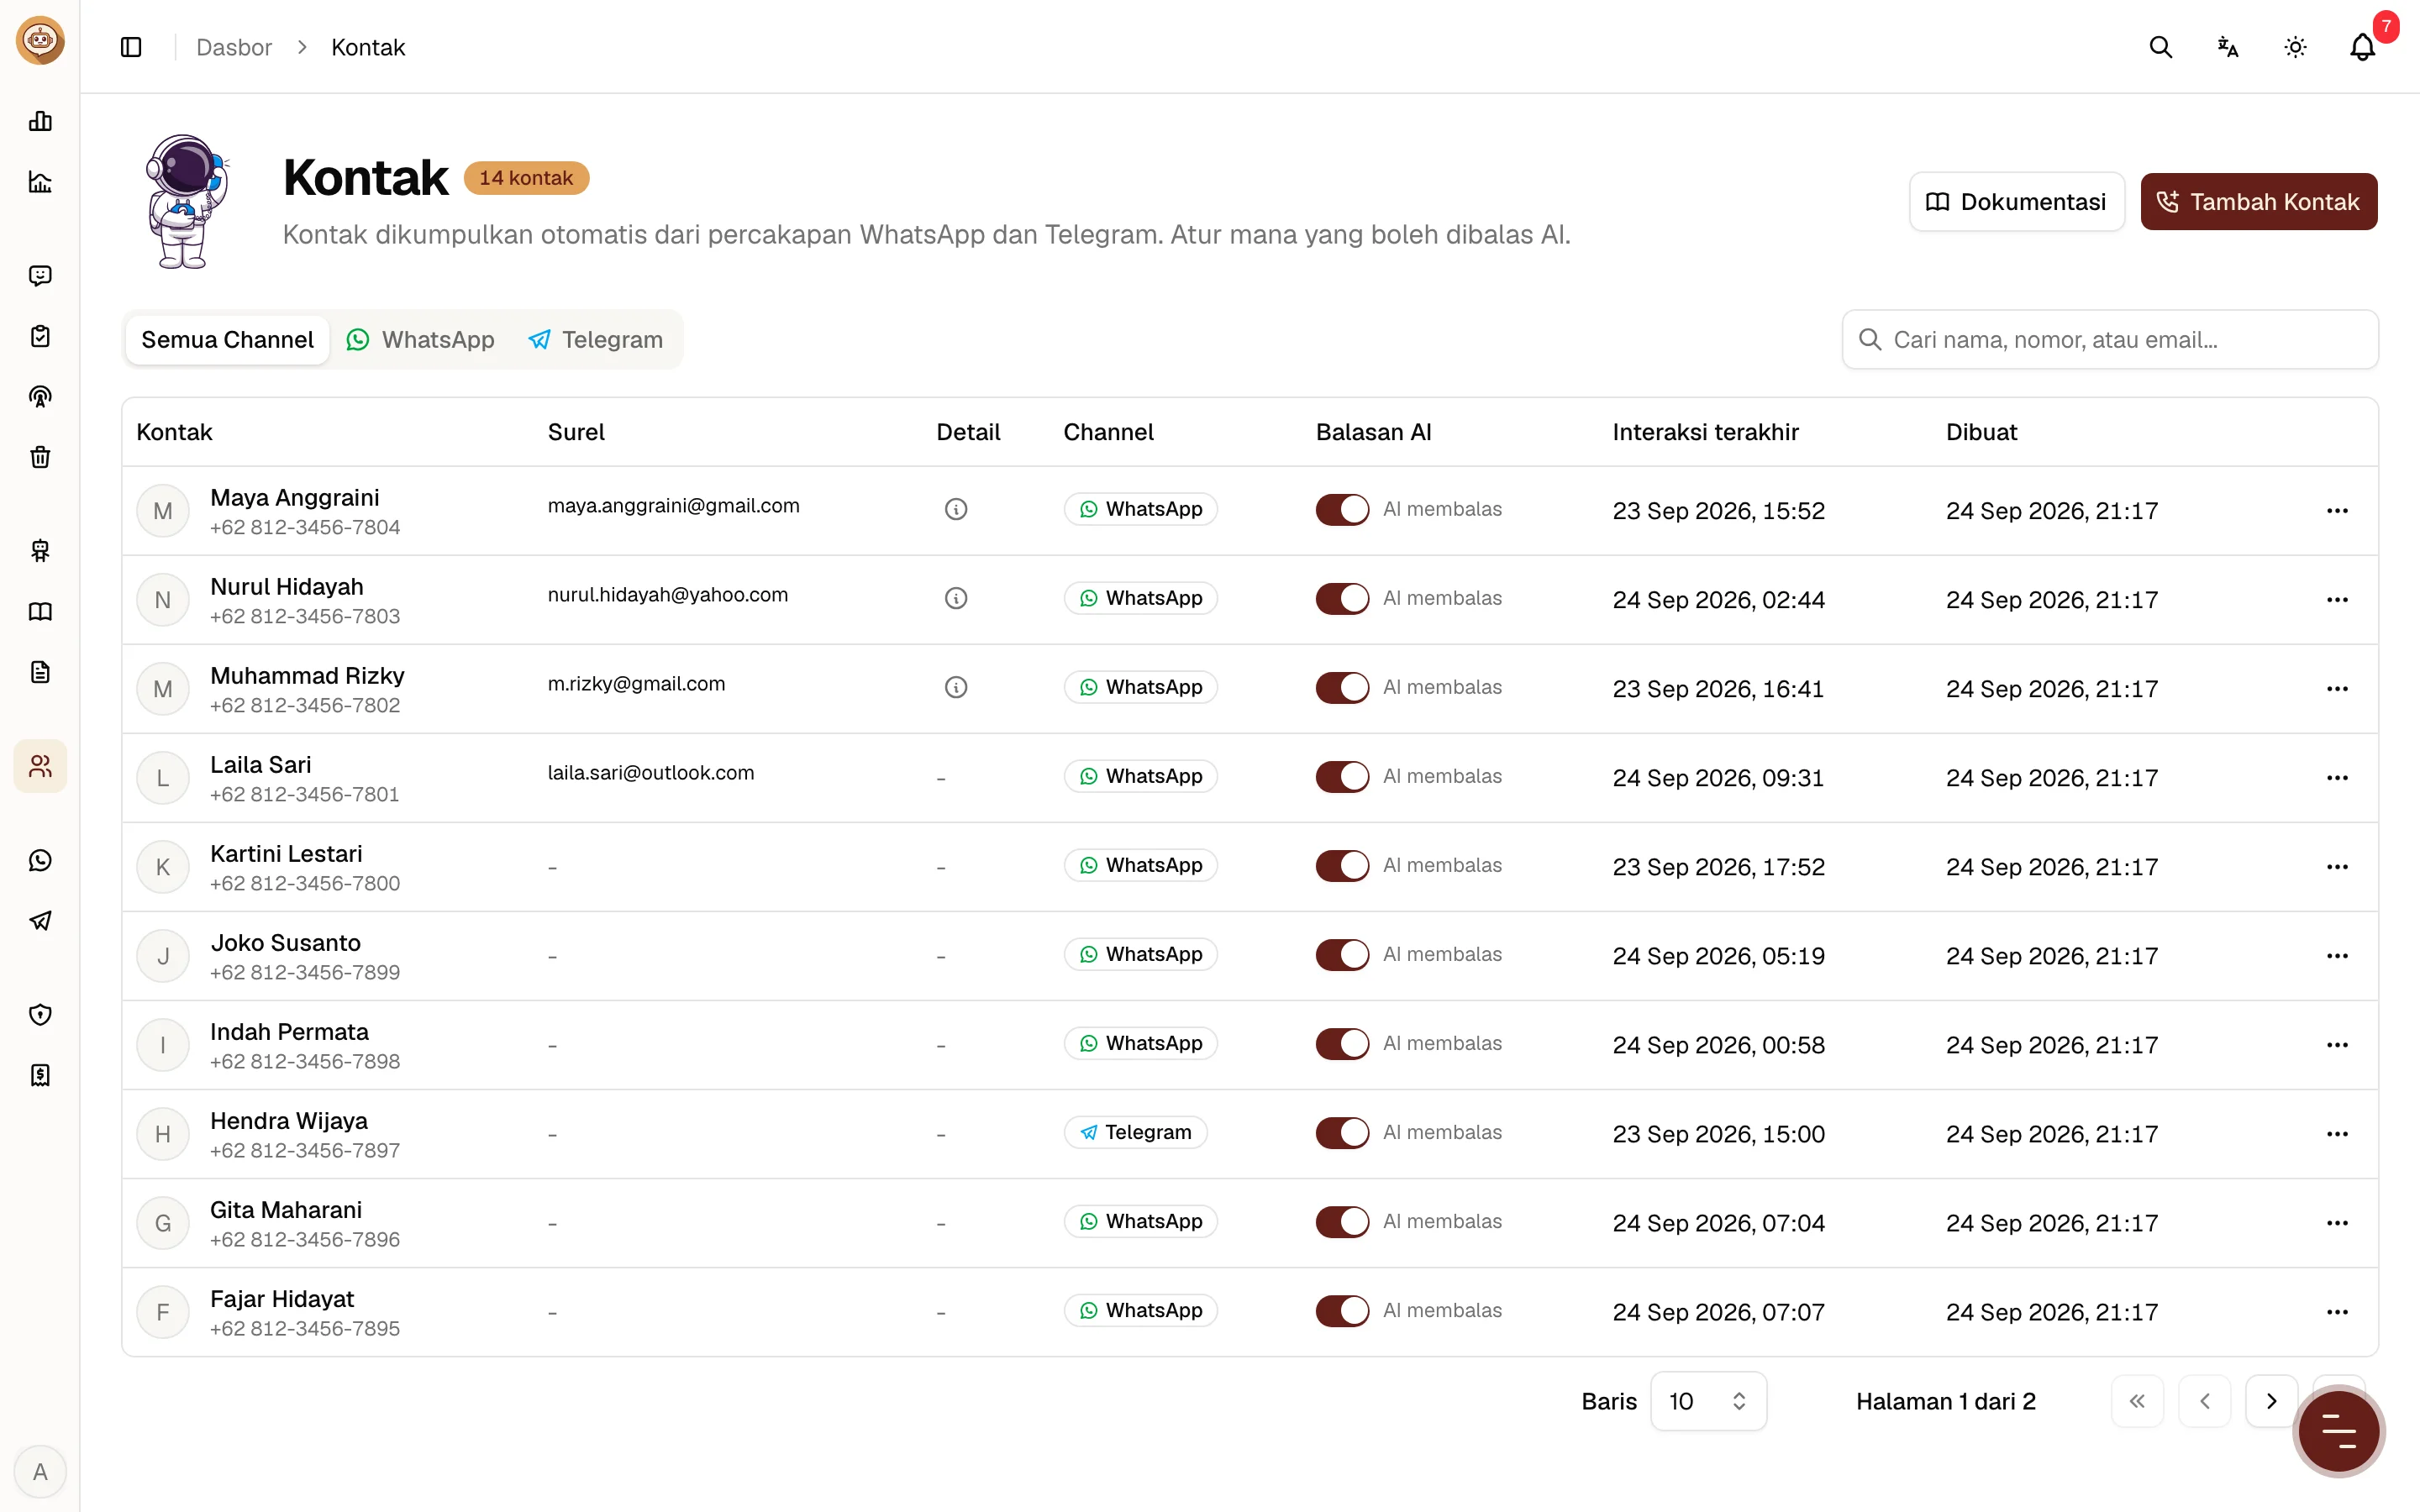View detail info icon for Maya Anggraini
This screenshot has height=1512, width=2420.
(956, 509)
